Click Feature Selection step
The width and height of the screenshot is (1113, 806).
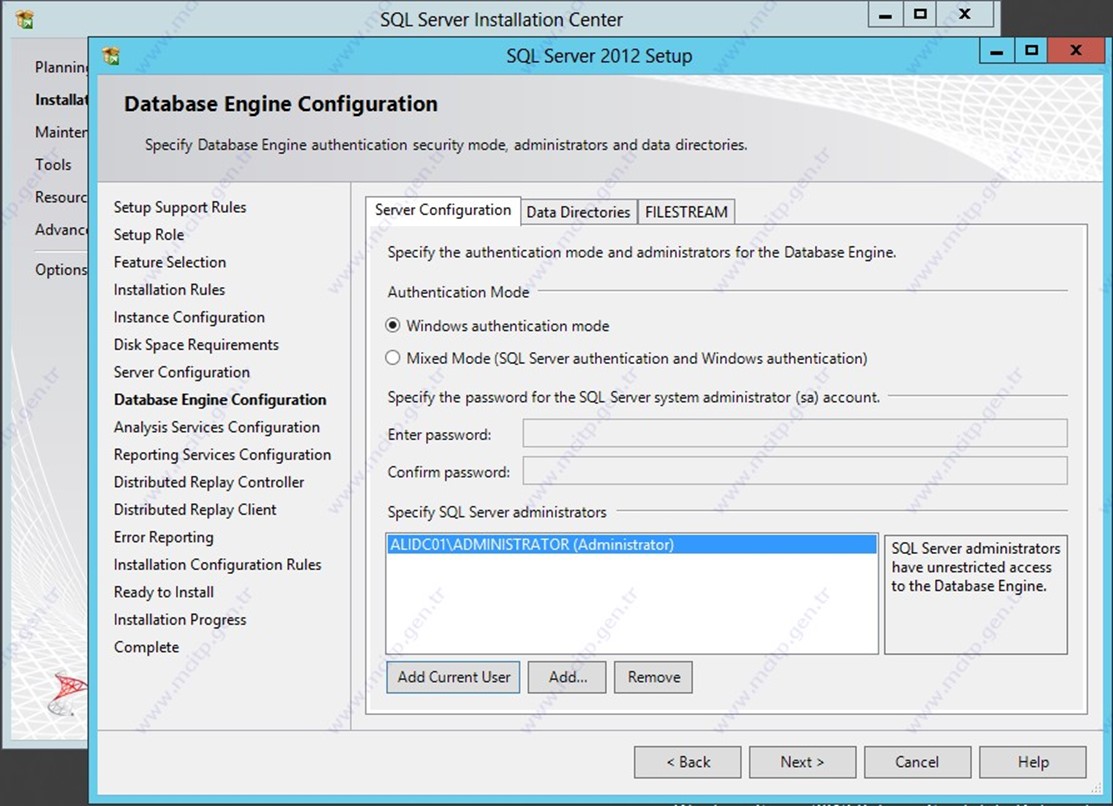(x=170, y=262)
